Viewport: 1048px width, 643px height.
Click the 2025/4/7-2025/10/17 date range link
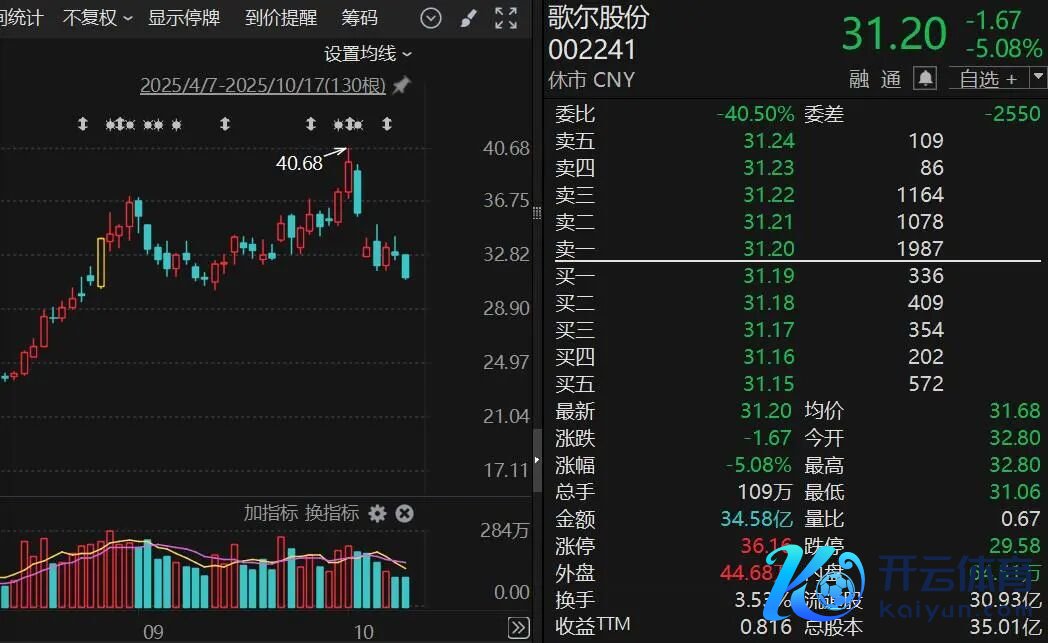tap(262, 86)
